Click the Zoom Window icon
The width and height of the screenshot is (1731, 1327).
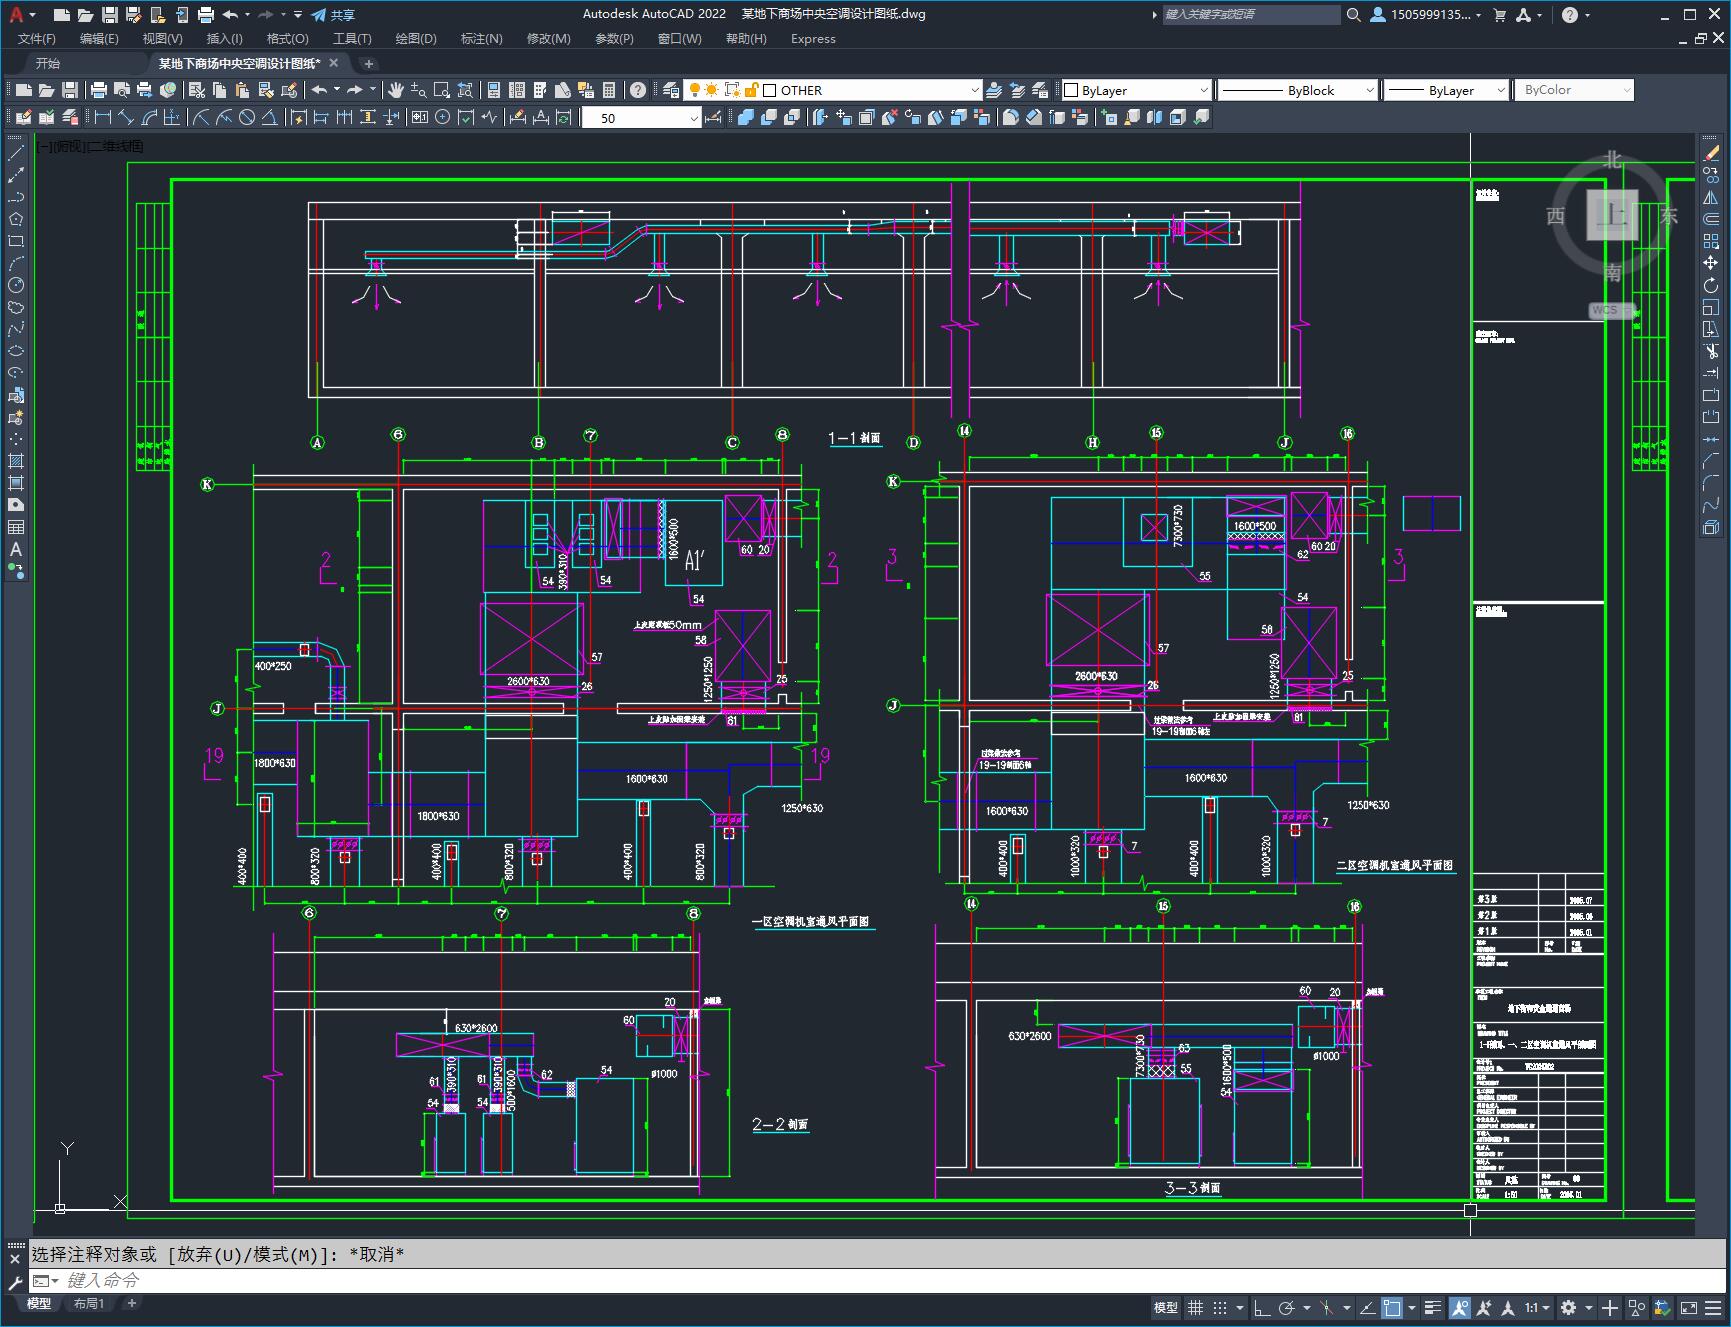tap(441, 90)
